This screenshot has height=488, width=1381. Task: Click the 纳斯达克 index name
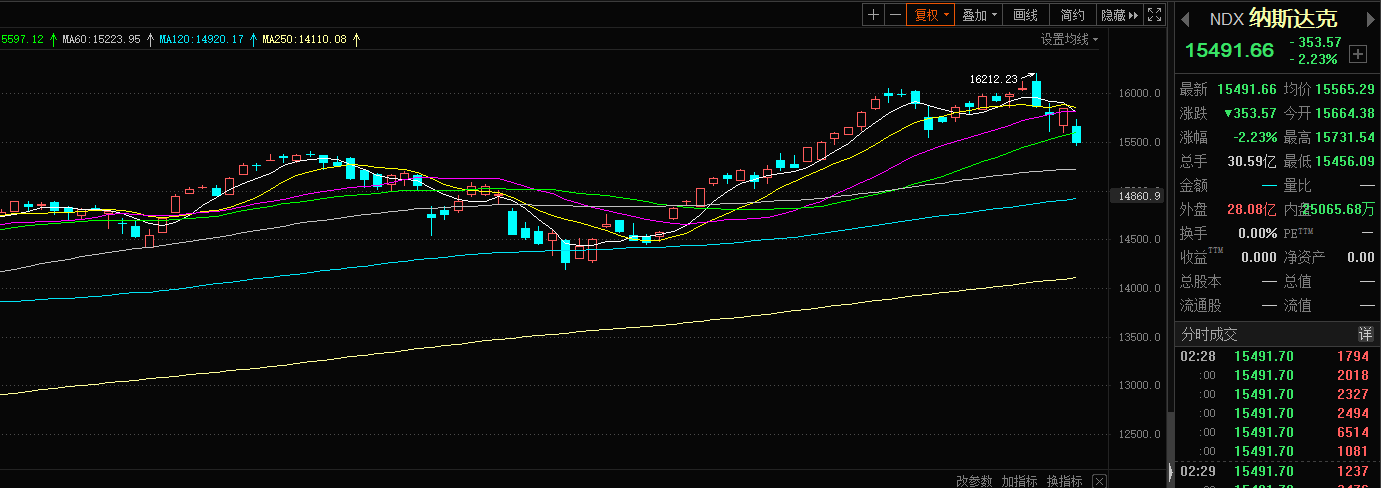(1293, 19)
